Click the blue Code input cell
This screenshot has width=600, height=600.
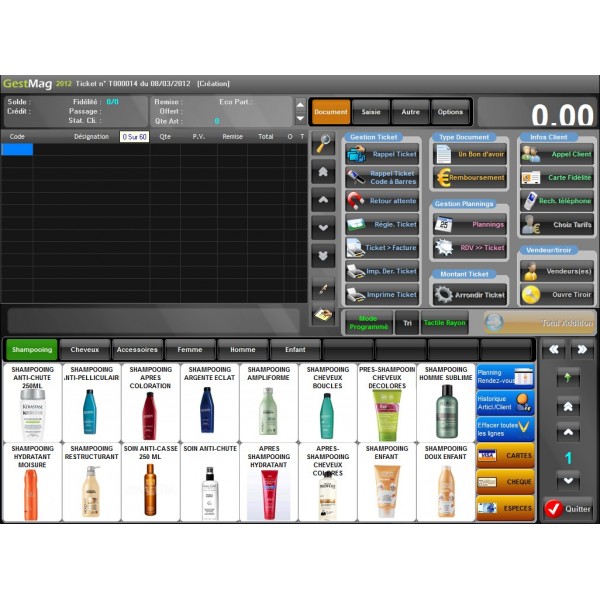(17, 149)
